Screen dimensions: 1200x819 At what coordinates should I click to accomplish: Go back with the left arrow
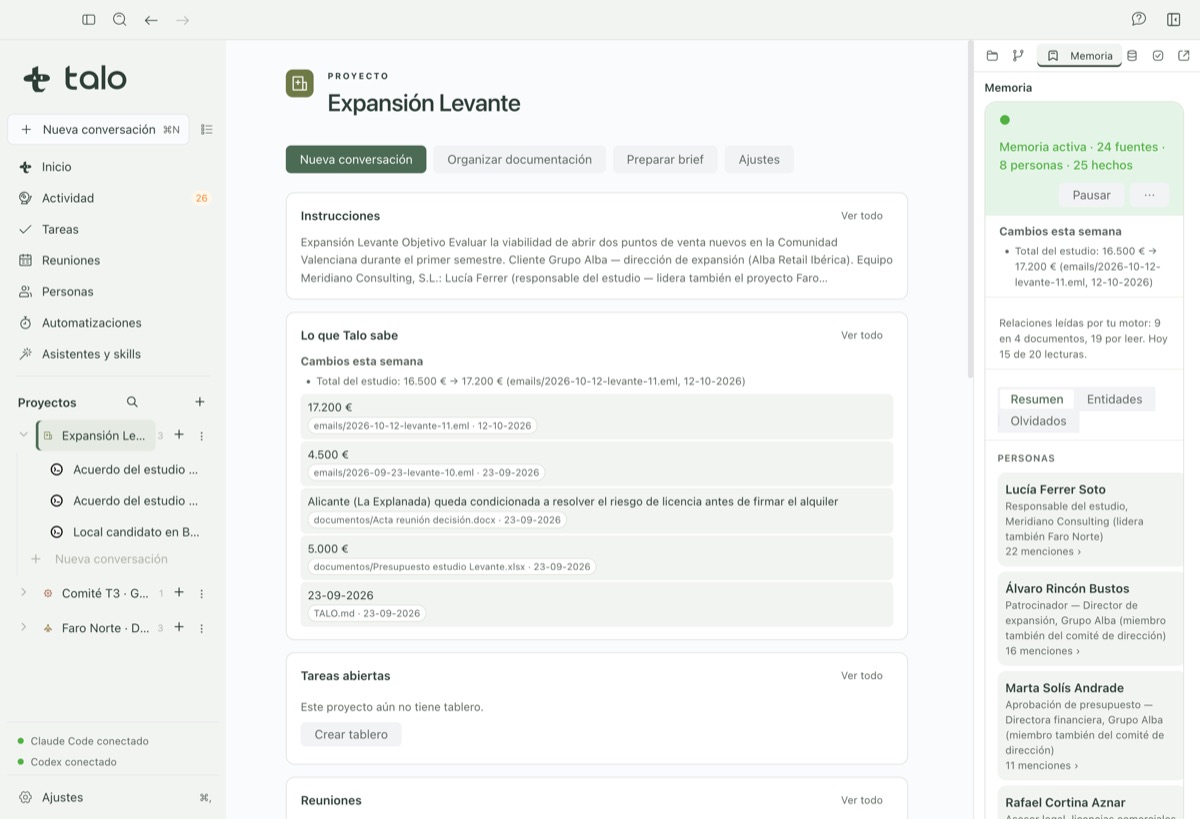tap(151, 19)
